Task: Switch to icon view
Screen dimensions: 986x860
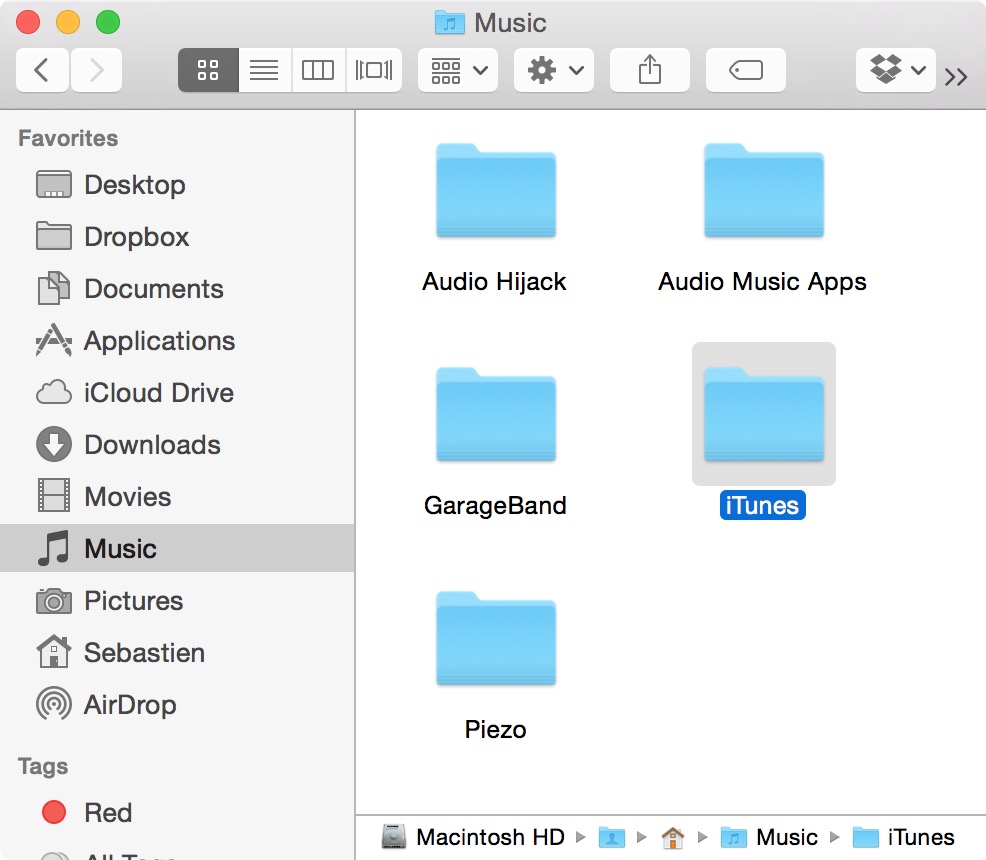Action: pyautogui.click(x=208, y=70)
